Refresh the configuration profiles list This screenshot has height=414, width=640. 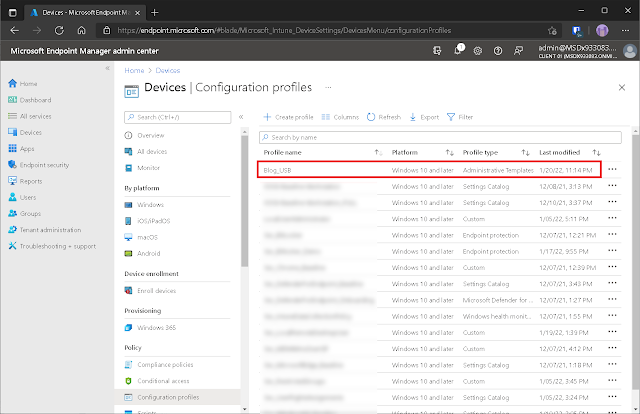(x=384, y=117)
